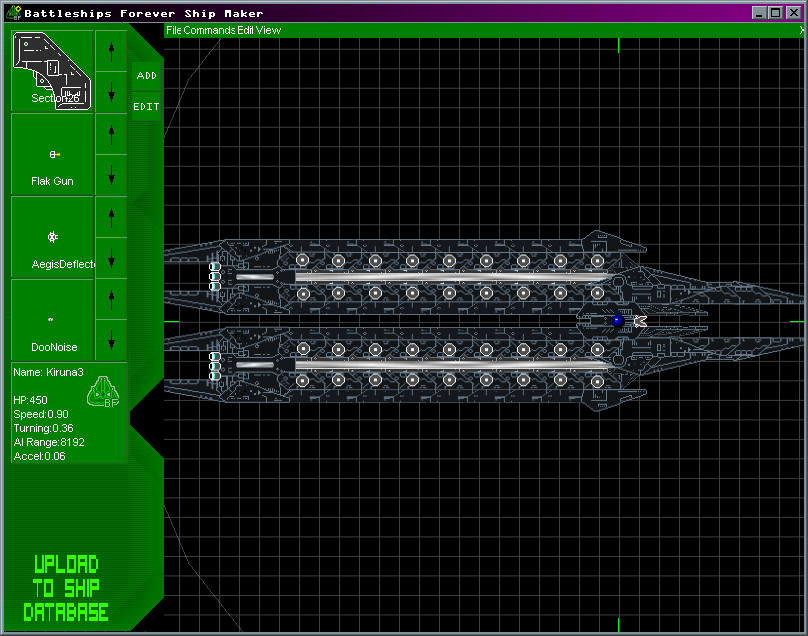Viewport: 808px width, 636px height.
Task: Open the Edit menu
Action: tap(245, 30)
